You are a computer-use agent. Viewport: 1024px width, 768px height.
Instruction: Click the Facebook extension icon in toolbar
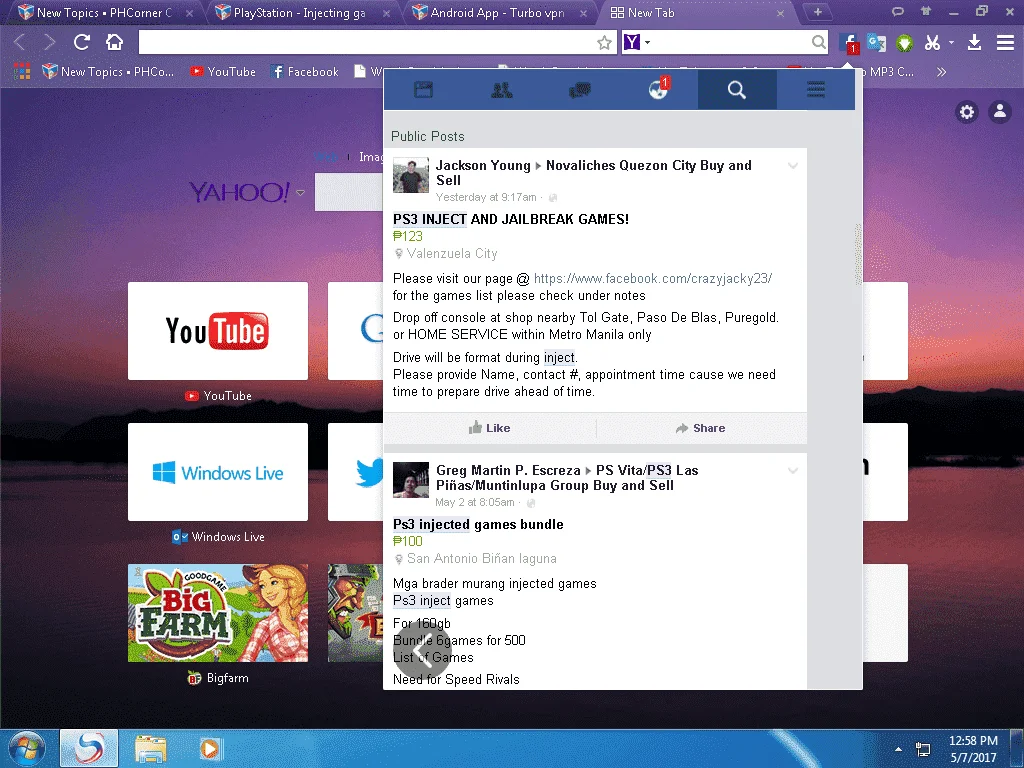click(x=848, y=42)
